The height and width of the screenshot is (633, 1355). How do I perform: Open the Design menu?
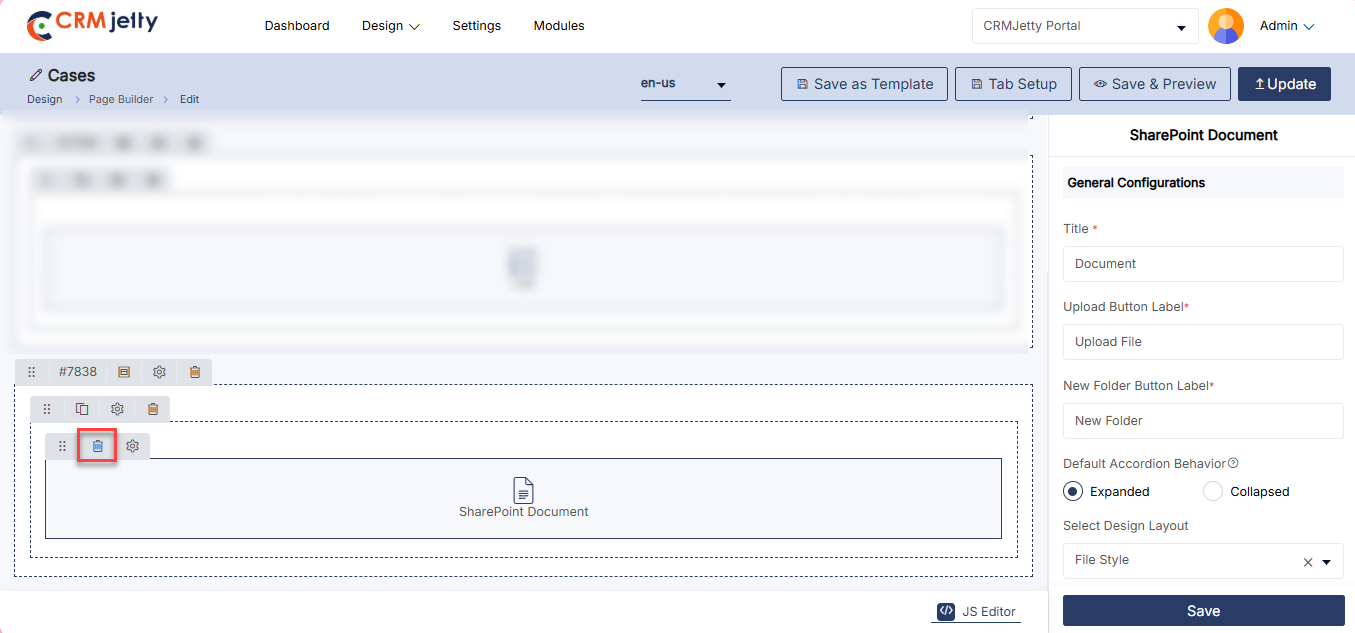(390, 26)
